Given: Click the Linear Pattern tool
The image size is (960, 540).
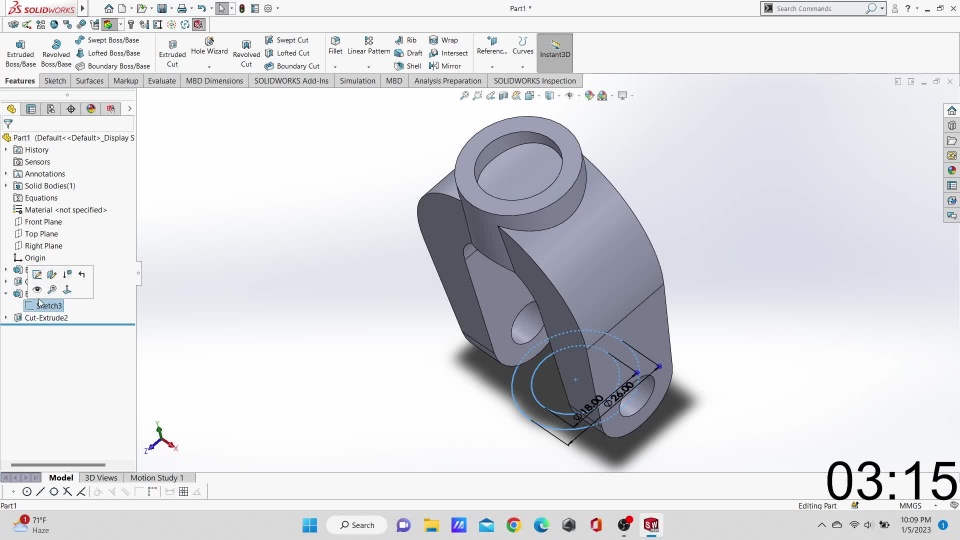Looking at the screenshot, I should 369,46.
